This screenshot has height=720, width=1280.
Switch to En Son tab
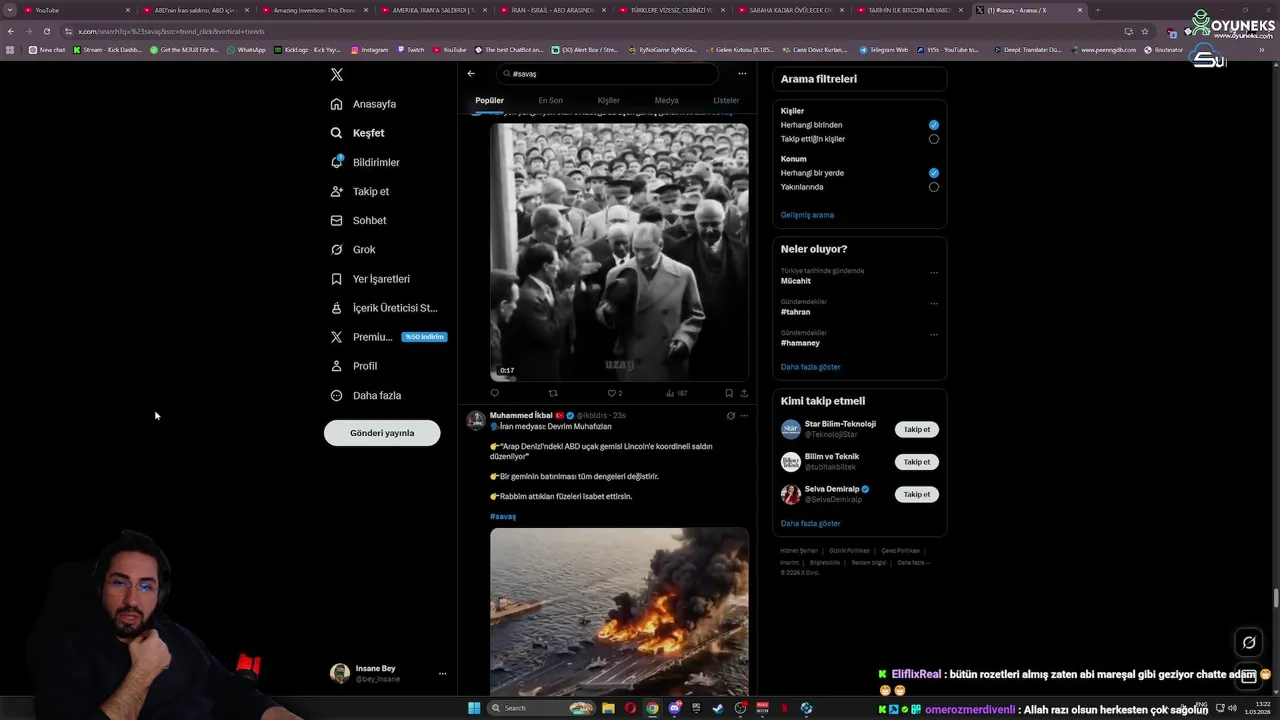tap(550, 100)
